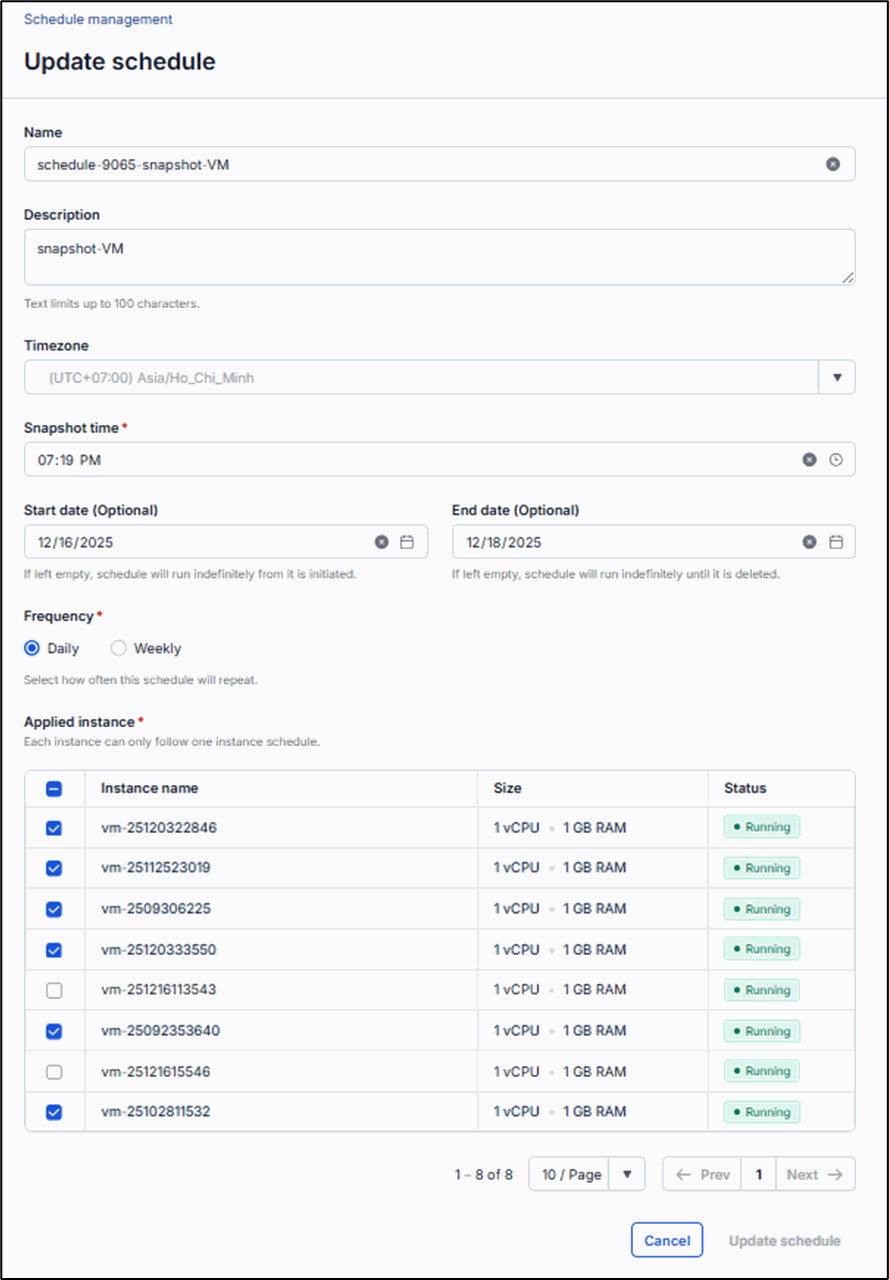Image resolution: width=889 pixels, height=1280 pixels.
Task: Uncheck instance vm-25092353640
Action: coord(54,1031)
